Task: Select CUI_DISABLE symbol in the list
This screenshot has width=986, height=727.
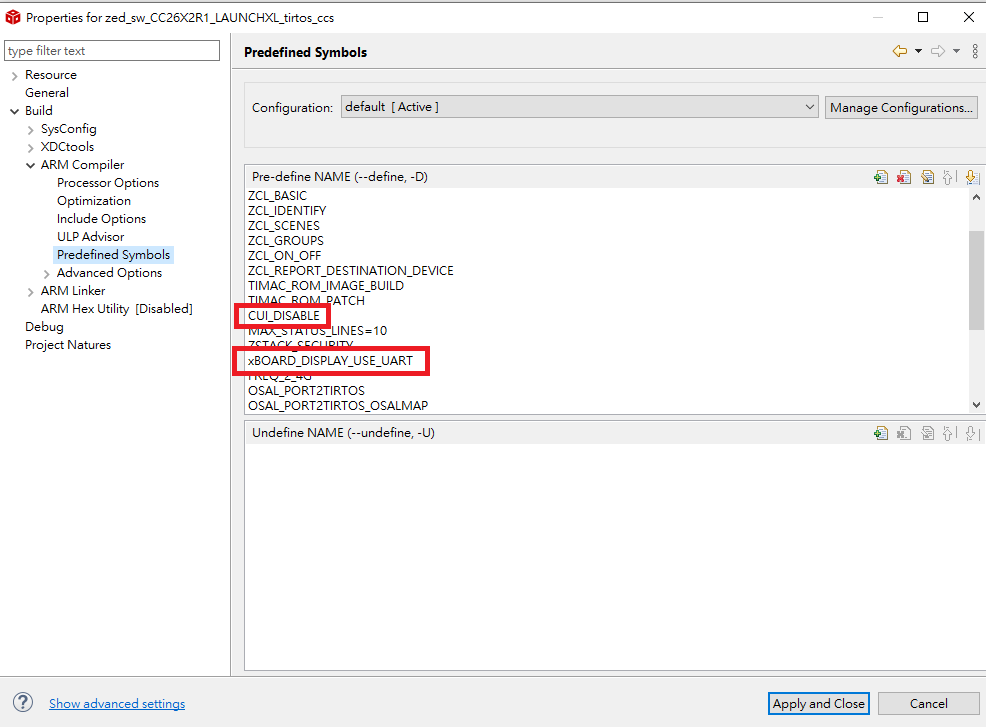Action: click(x=284, y=316)
